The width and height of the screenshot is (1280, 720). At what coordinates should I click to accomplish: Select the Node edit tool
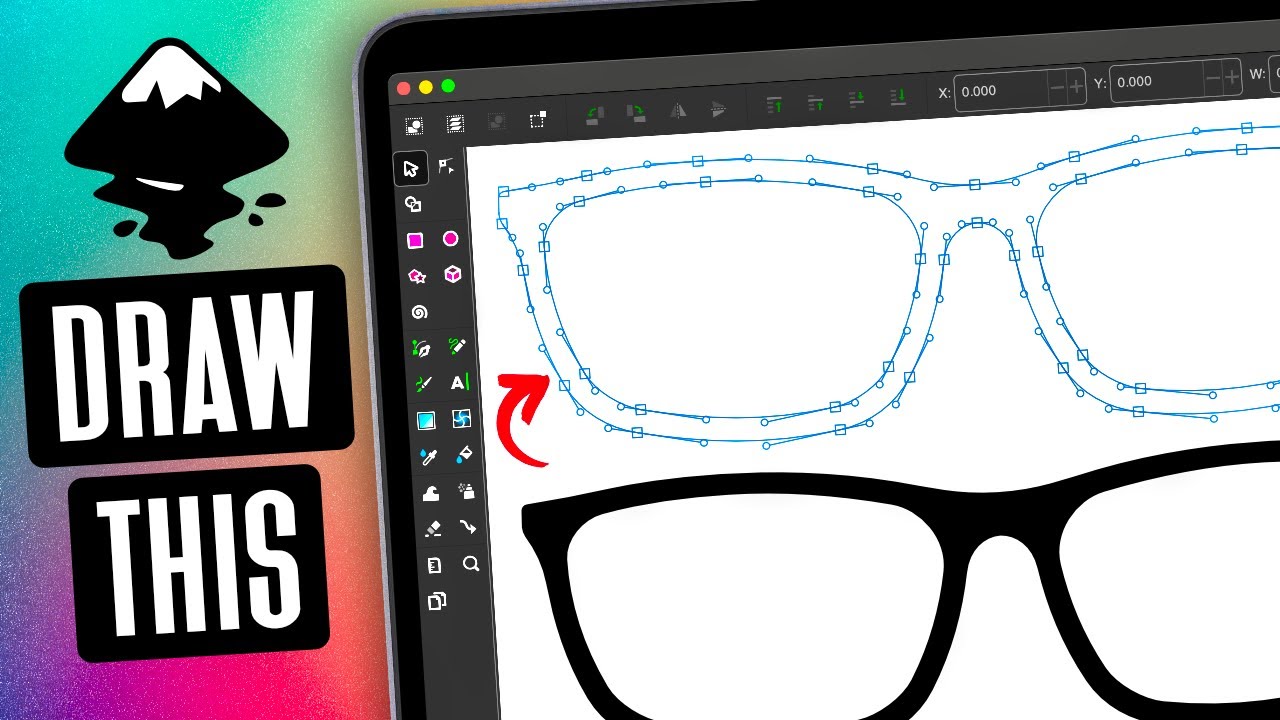[447, 167]
